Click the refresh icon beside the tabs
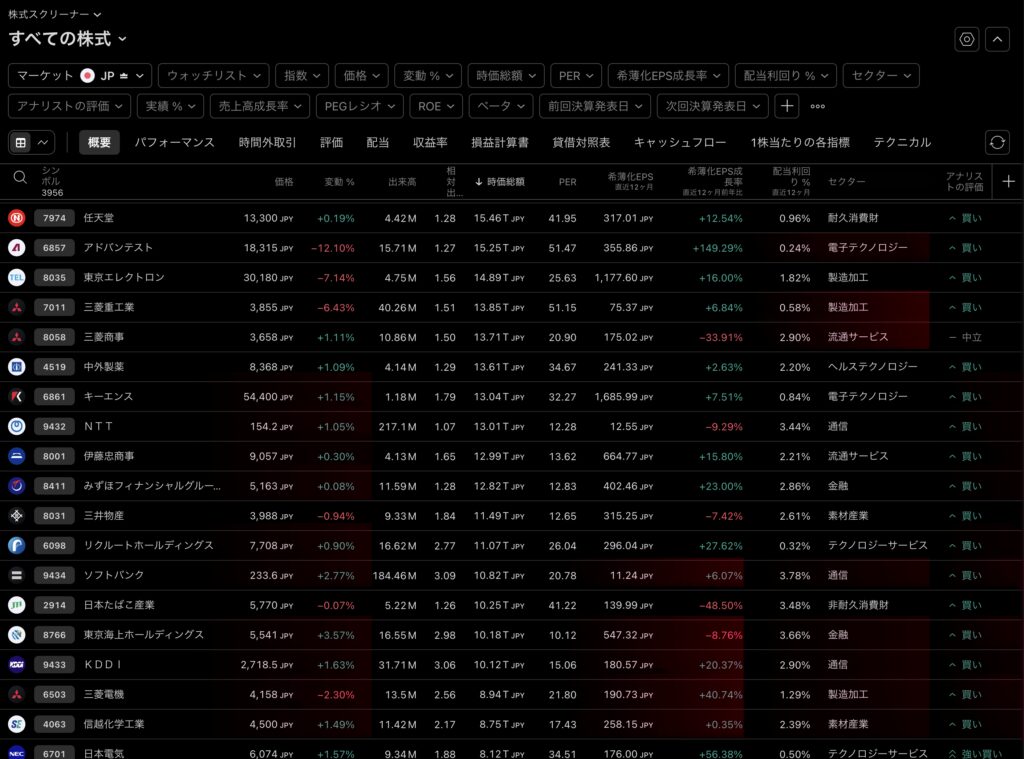 click(997, 142)
